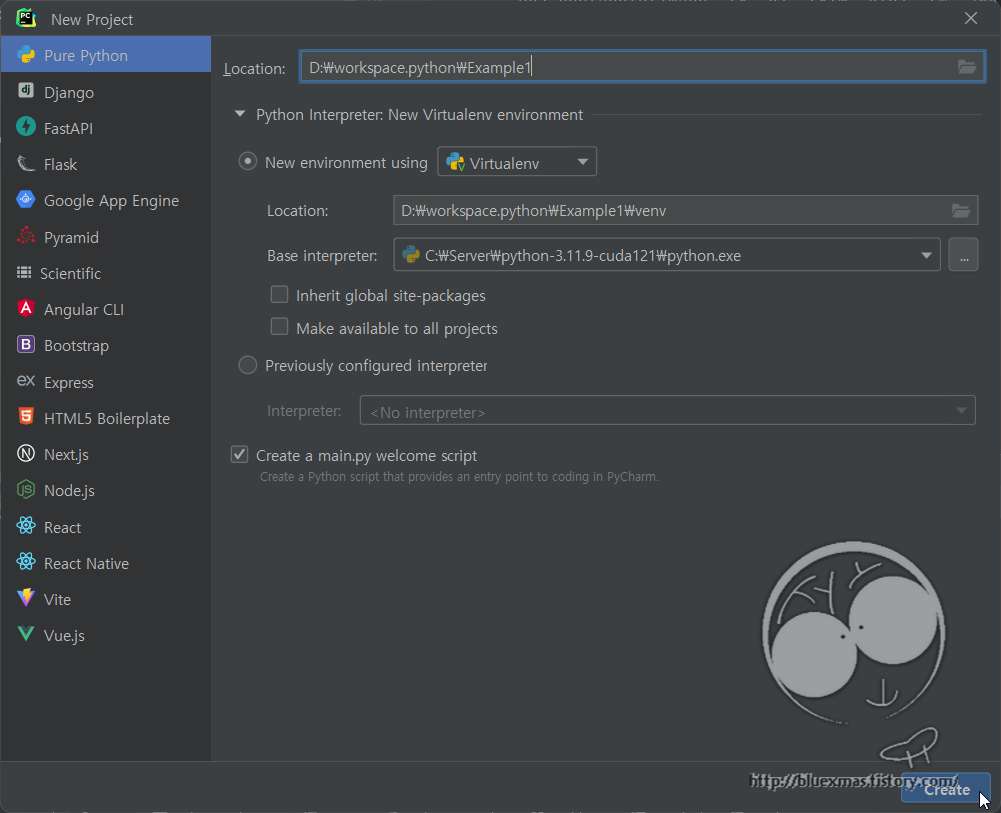The width and height of the screenshot is (1001, 813).
Task: Close the New Project dialog
Action: click(x=970, y=18)
